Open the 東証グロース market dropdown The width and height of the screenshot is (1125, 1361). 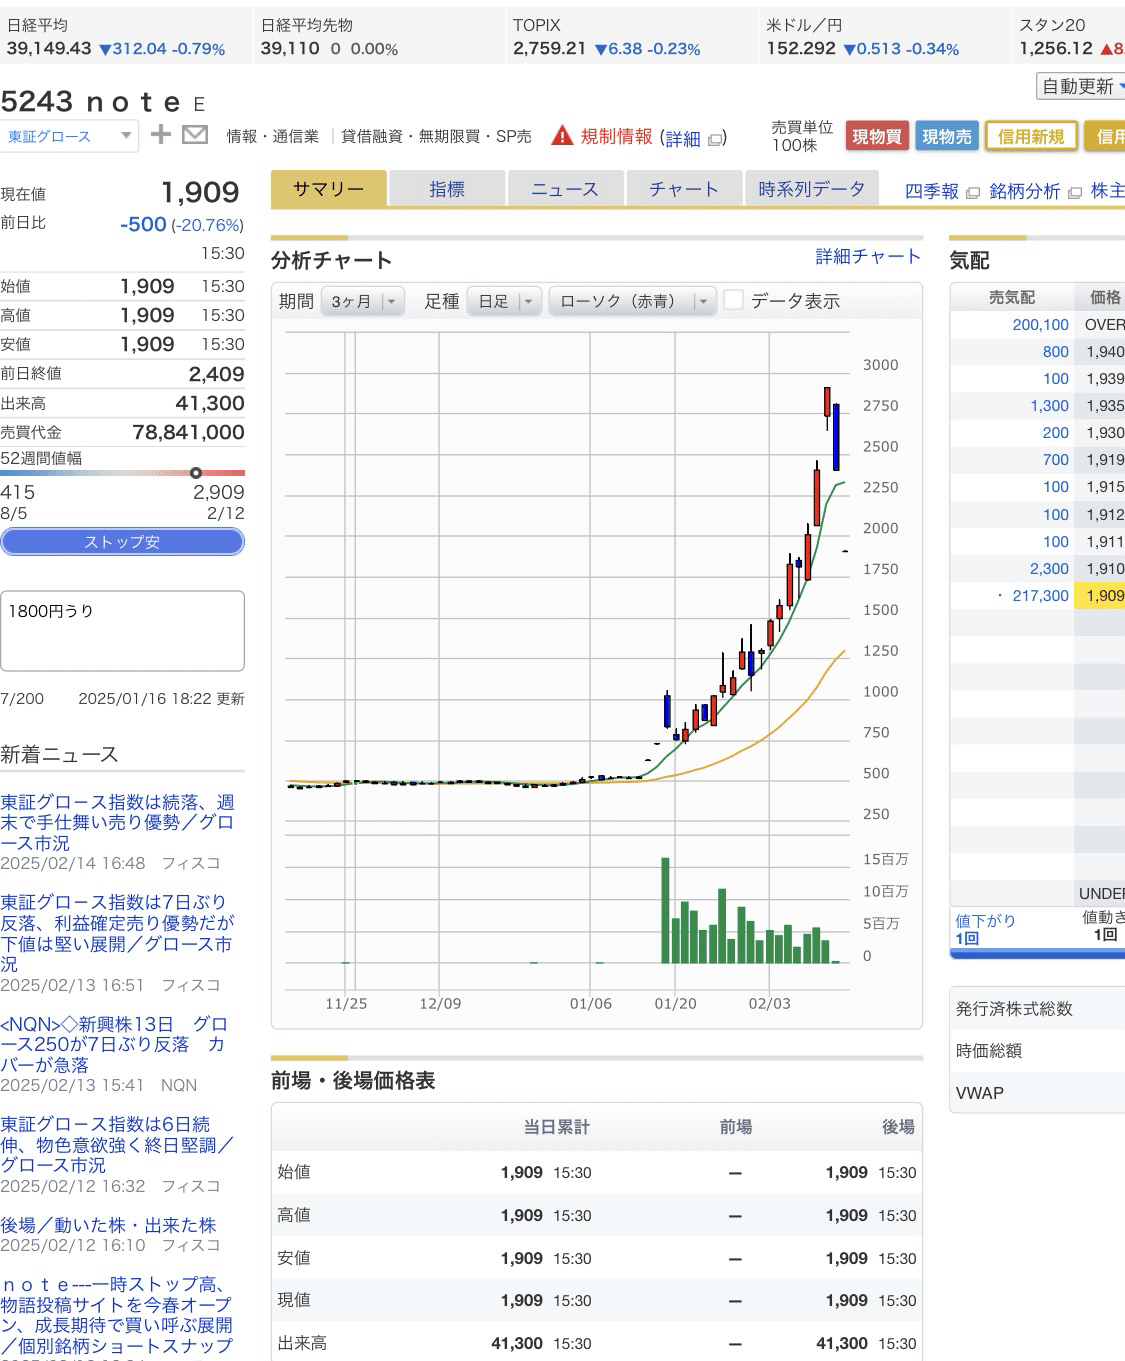point(69,136)
